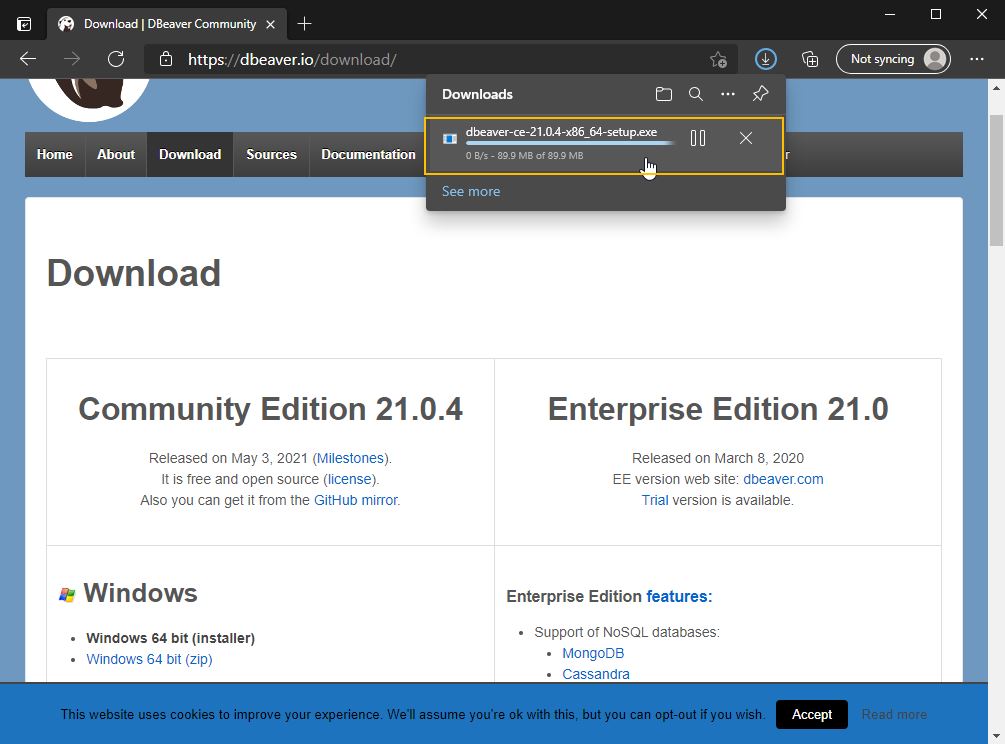
Task: Click the search downloads magnifier icon
Action: [695, 94]
